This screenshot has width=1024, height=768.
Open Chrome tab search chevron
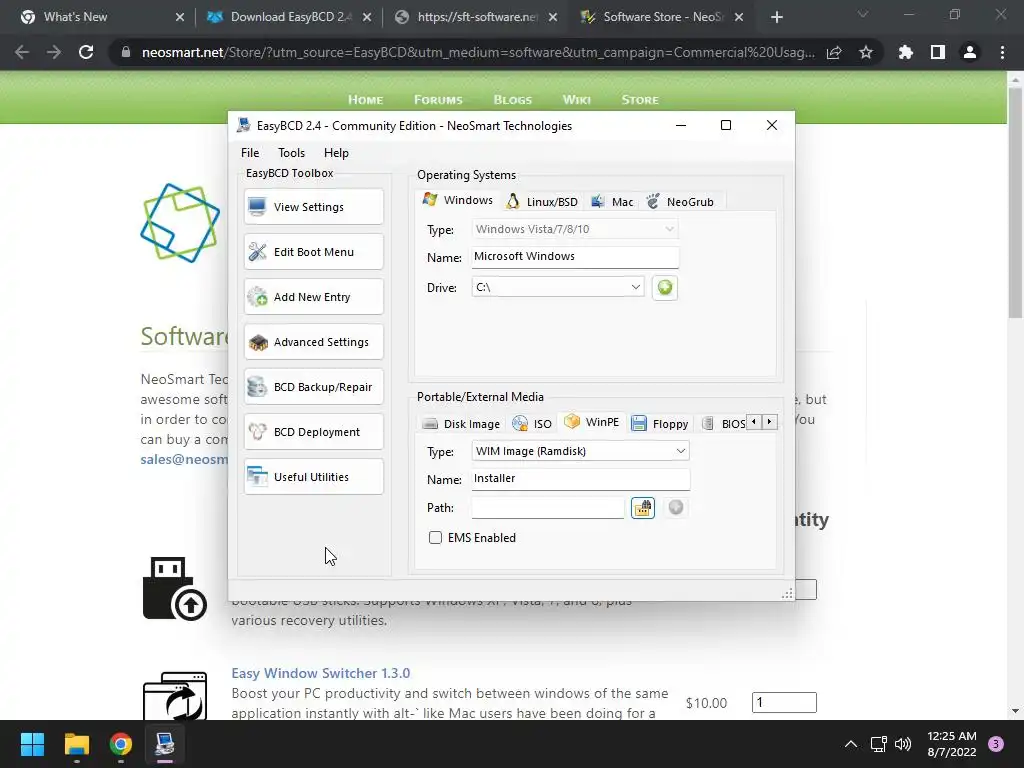click(863, 14)
